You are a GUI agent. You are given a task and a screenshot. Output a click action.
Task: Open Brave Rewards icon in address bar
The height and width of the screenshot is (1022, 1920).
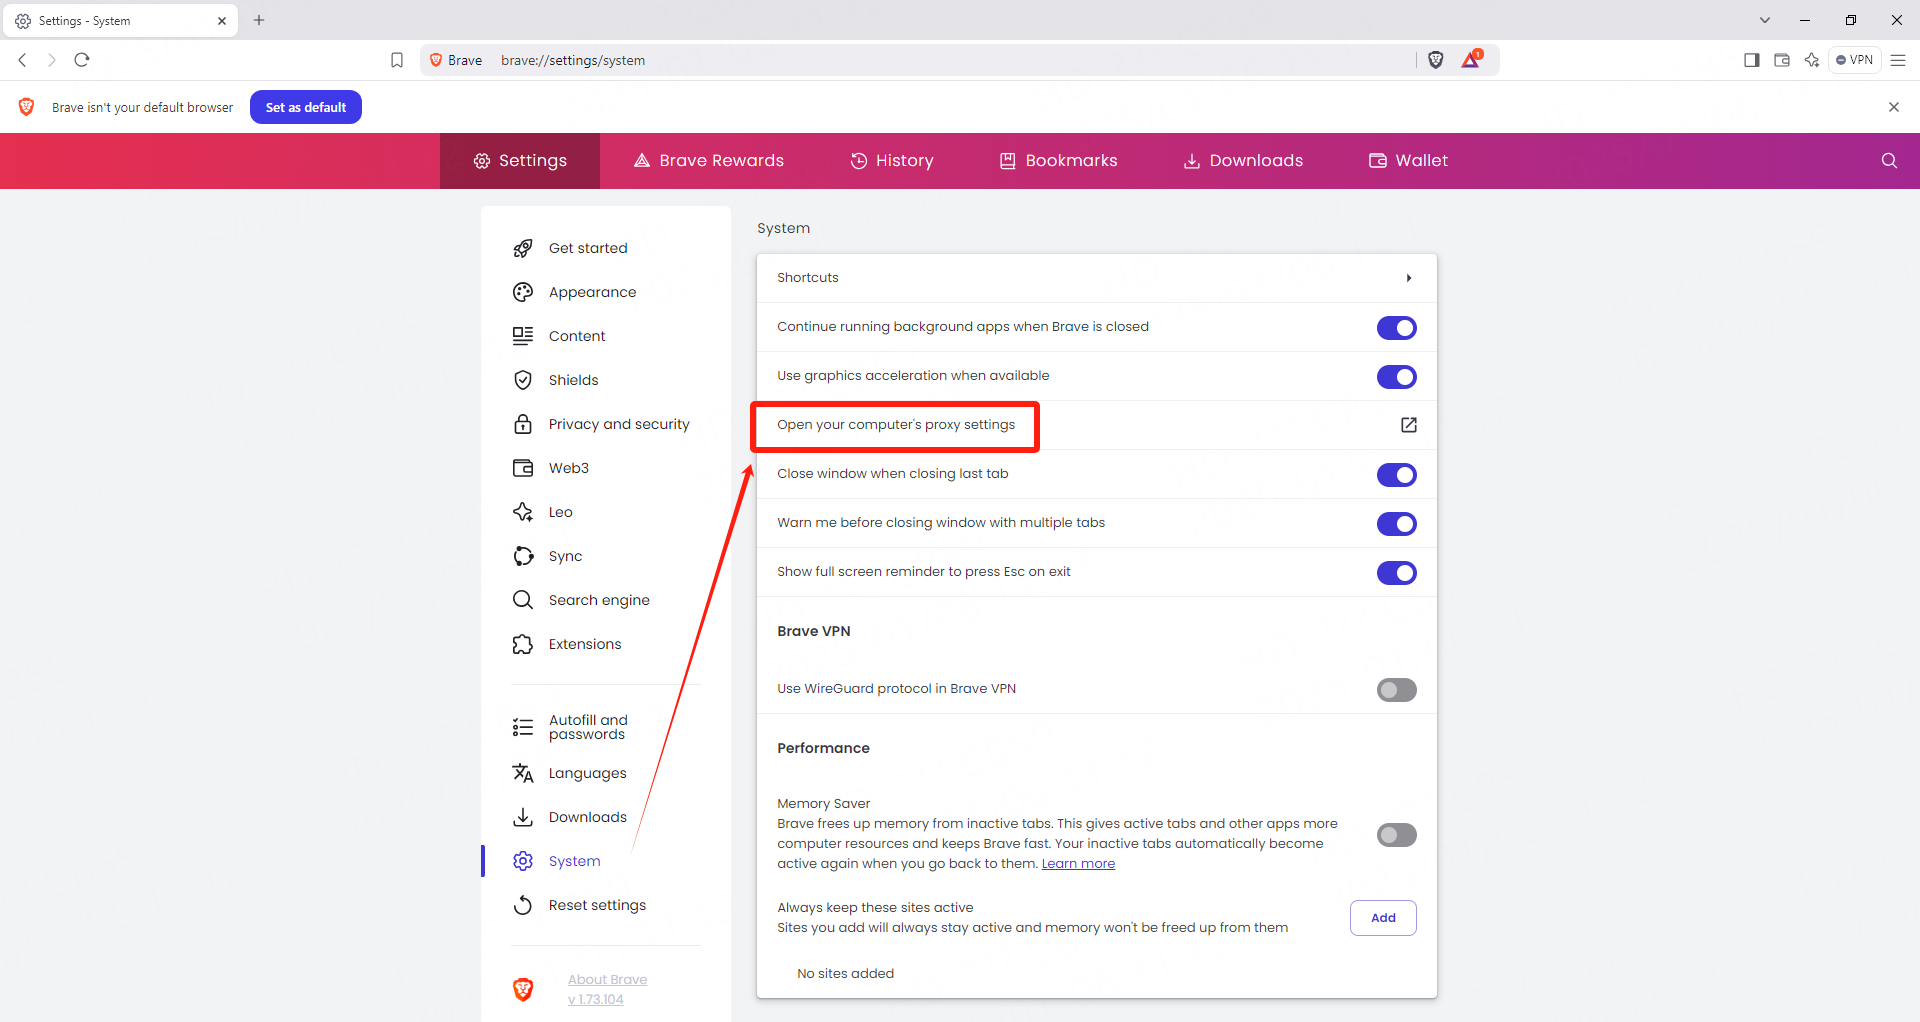pos(1470,60)
